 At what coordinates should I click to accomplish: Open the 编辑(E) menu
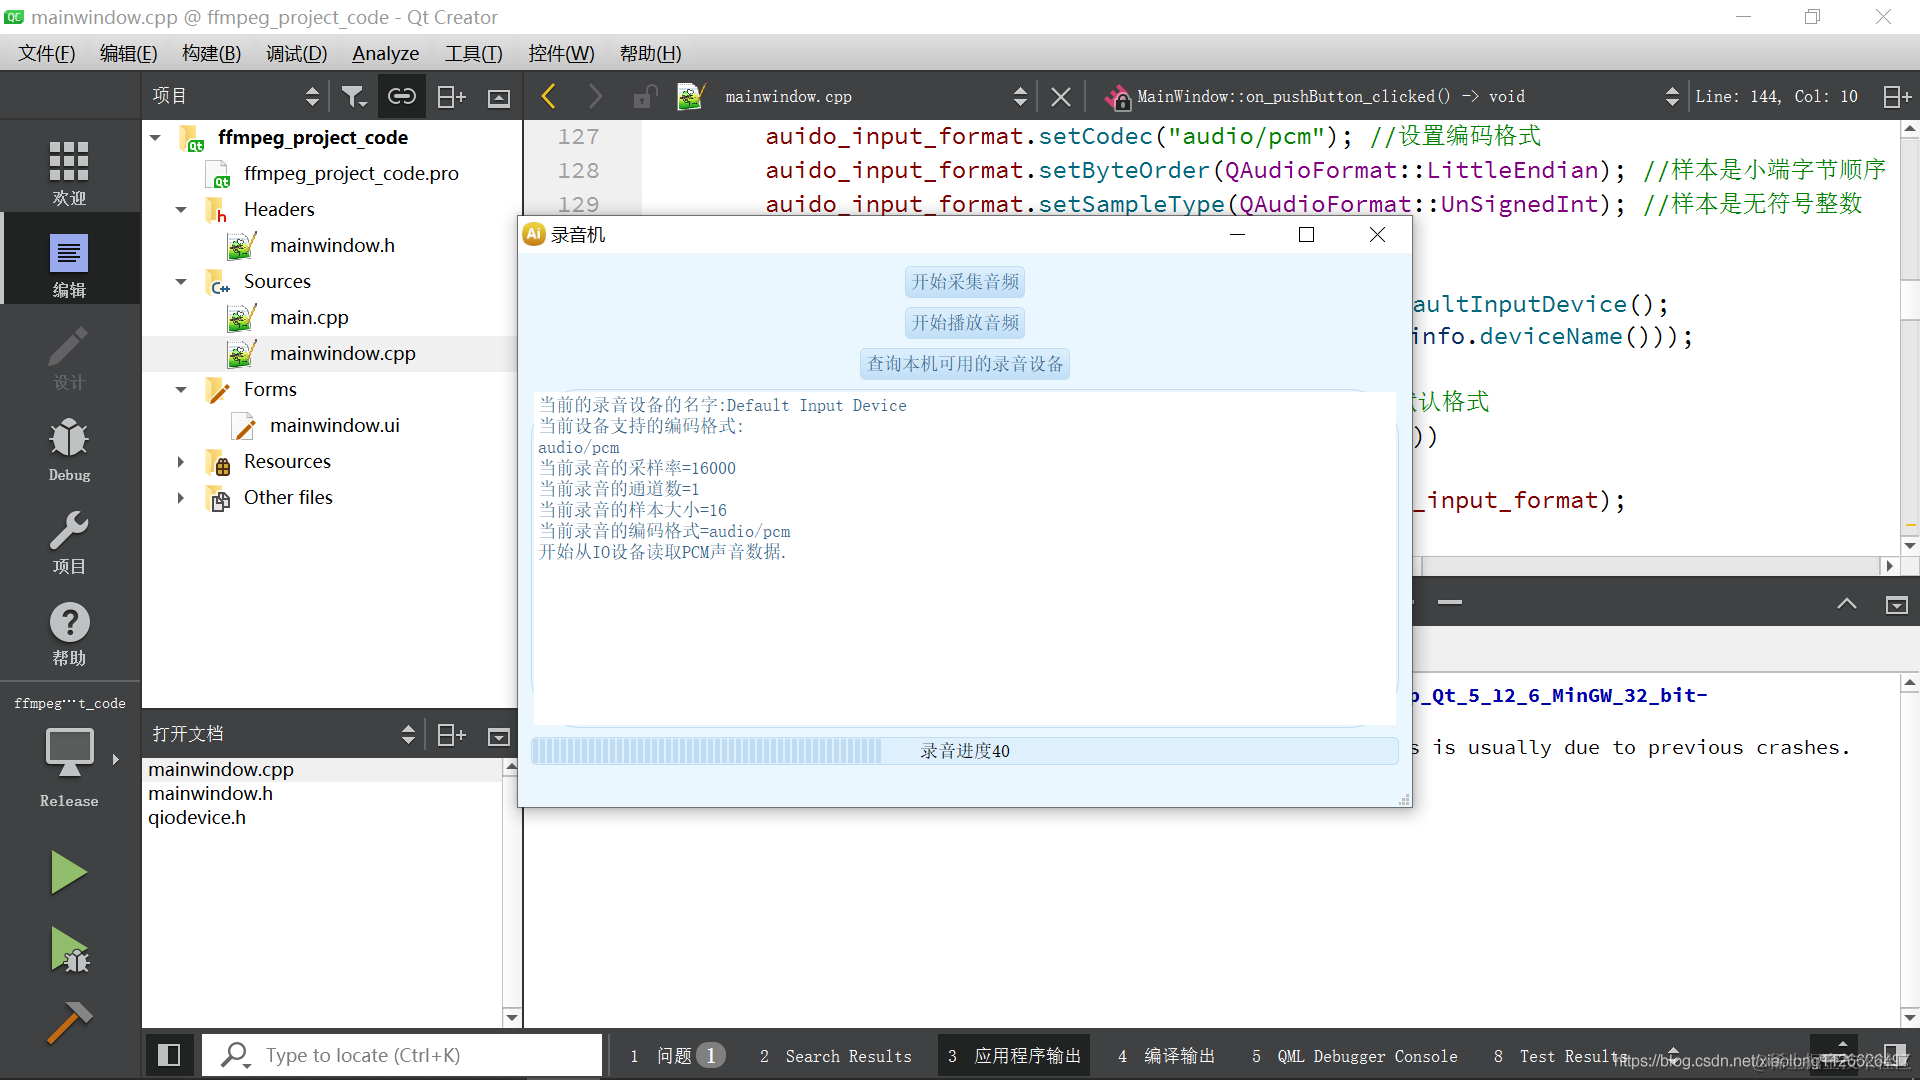coord(128,53)
